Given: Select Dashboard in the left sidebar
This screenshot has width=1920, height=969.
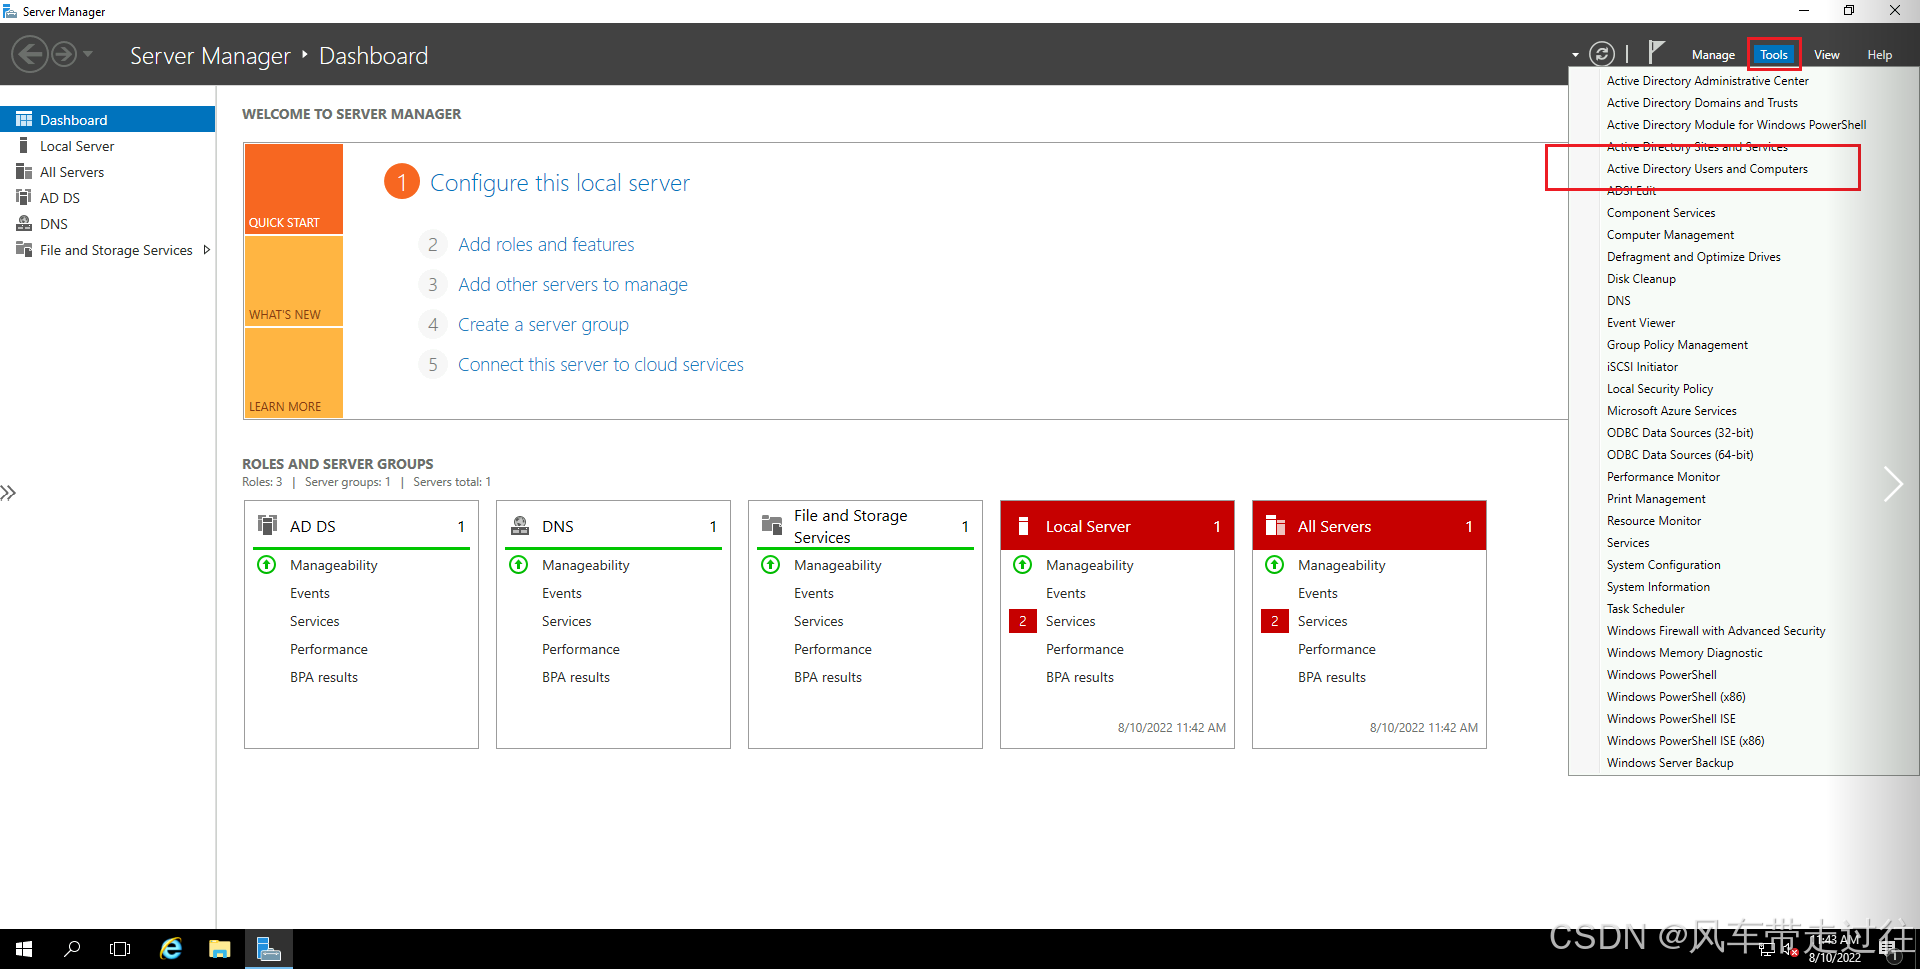Looking at the screenshot, I should click(108, 119).
